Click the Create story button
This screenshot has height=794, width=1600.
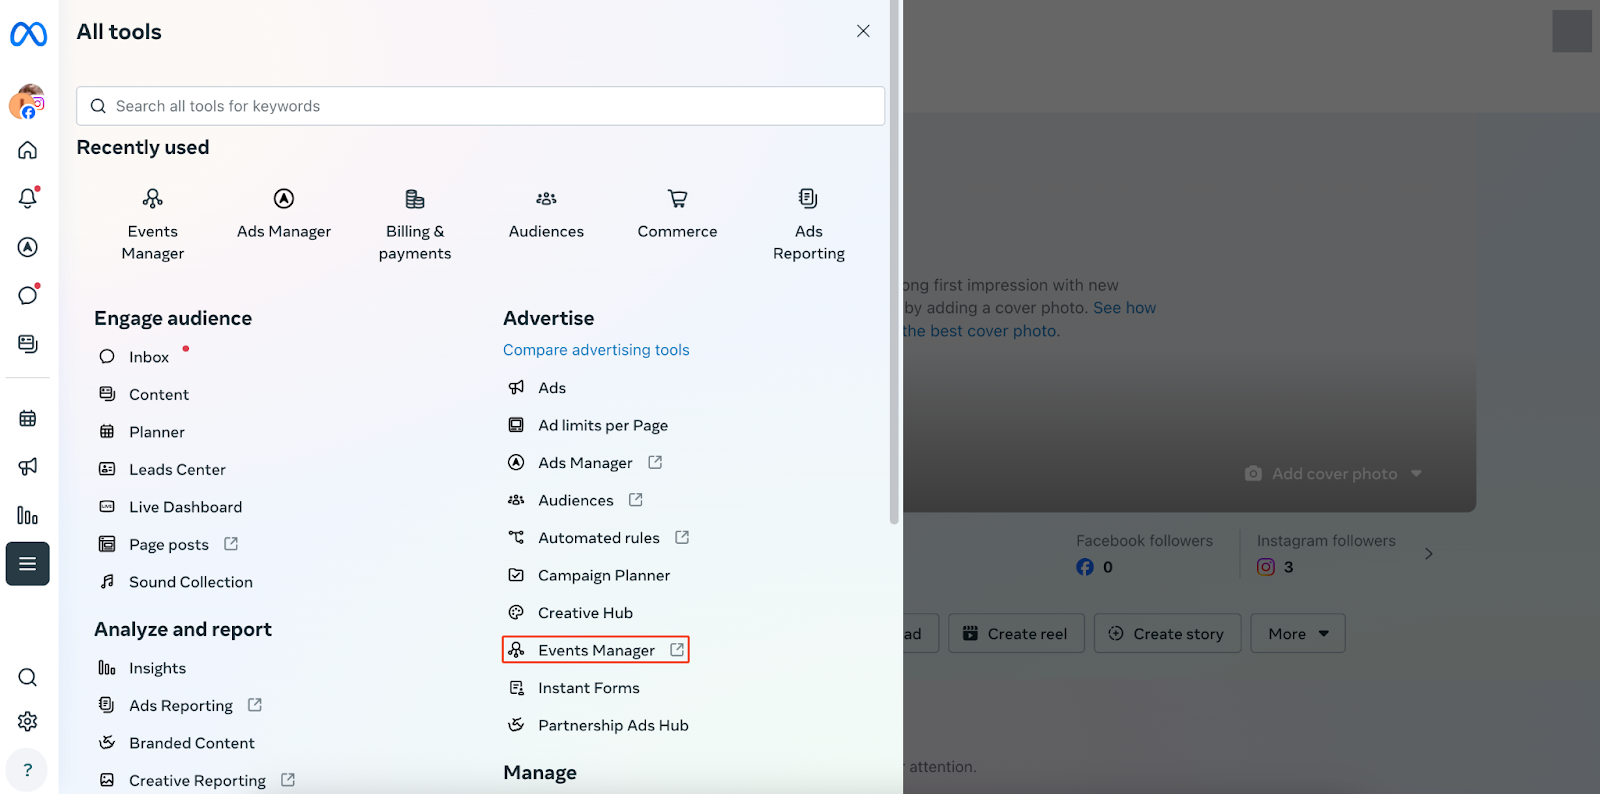click(1167, 633)
